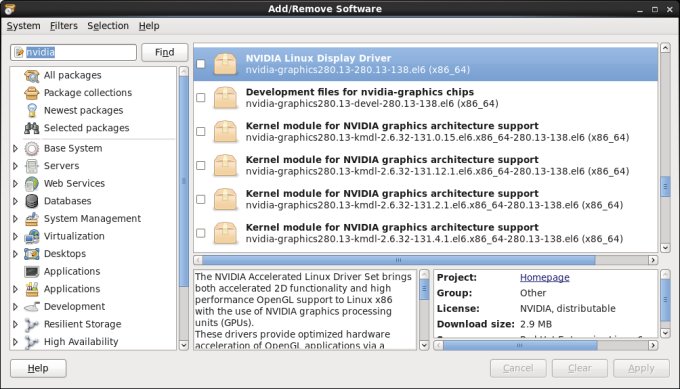Click package icon of kmdl-2.6.32-131.2.1 kernel module
Viewport: 680px width, 389px height.
click(x=226, y=199)
